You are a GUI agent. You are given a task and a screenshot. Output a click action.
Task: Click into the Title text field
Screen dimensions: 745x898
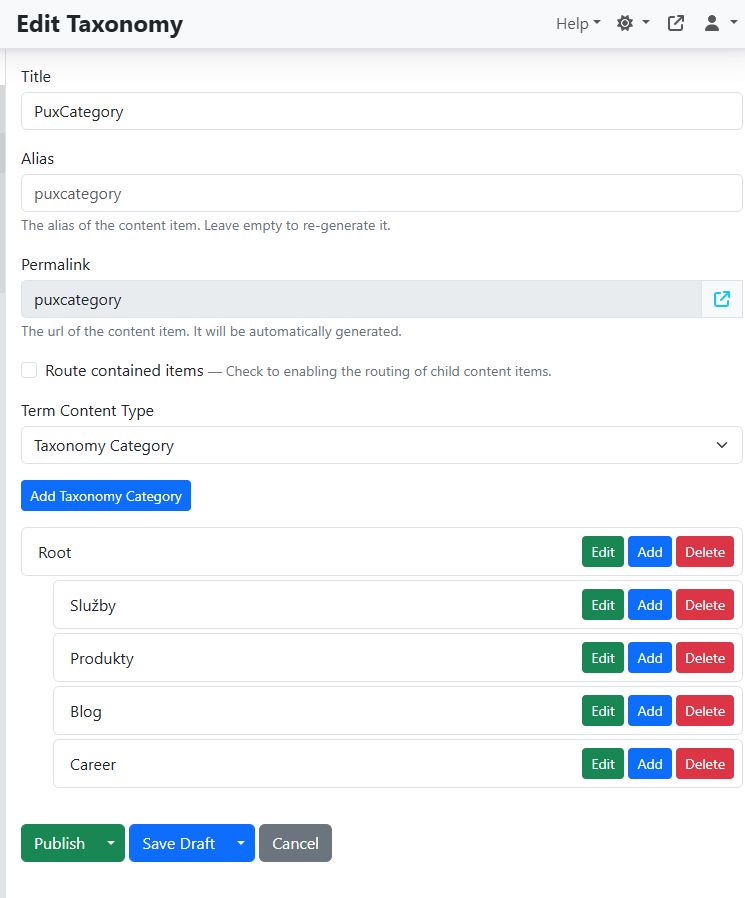pos(381,112)
